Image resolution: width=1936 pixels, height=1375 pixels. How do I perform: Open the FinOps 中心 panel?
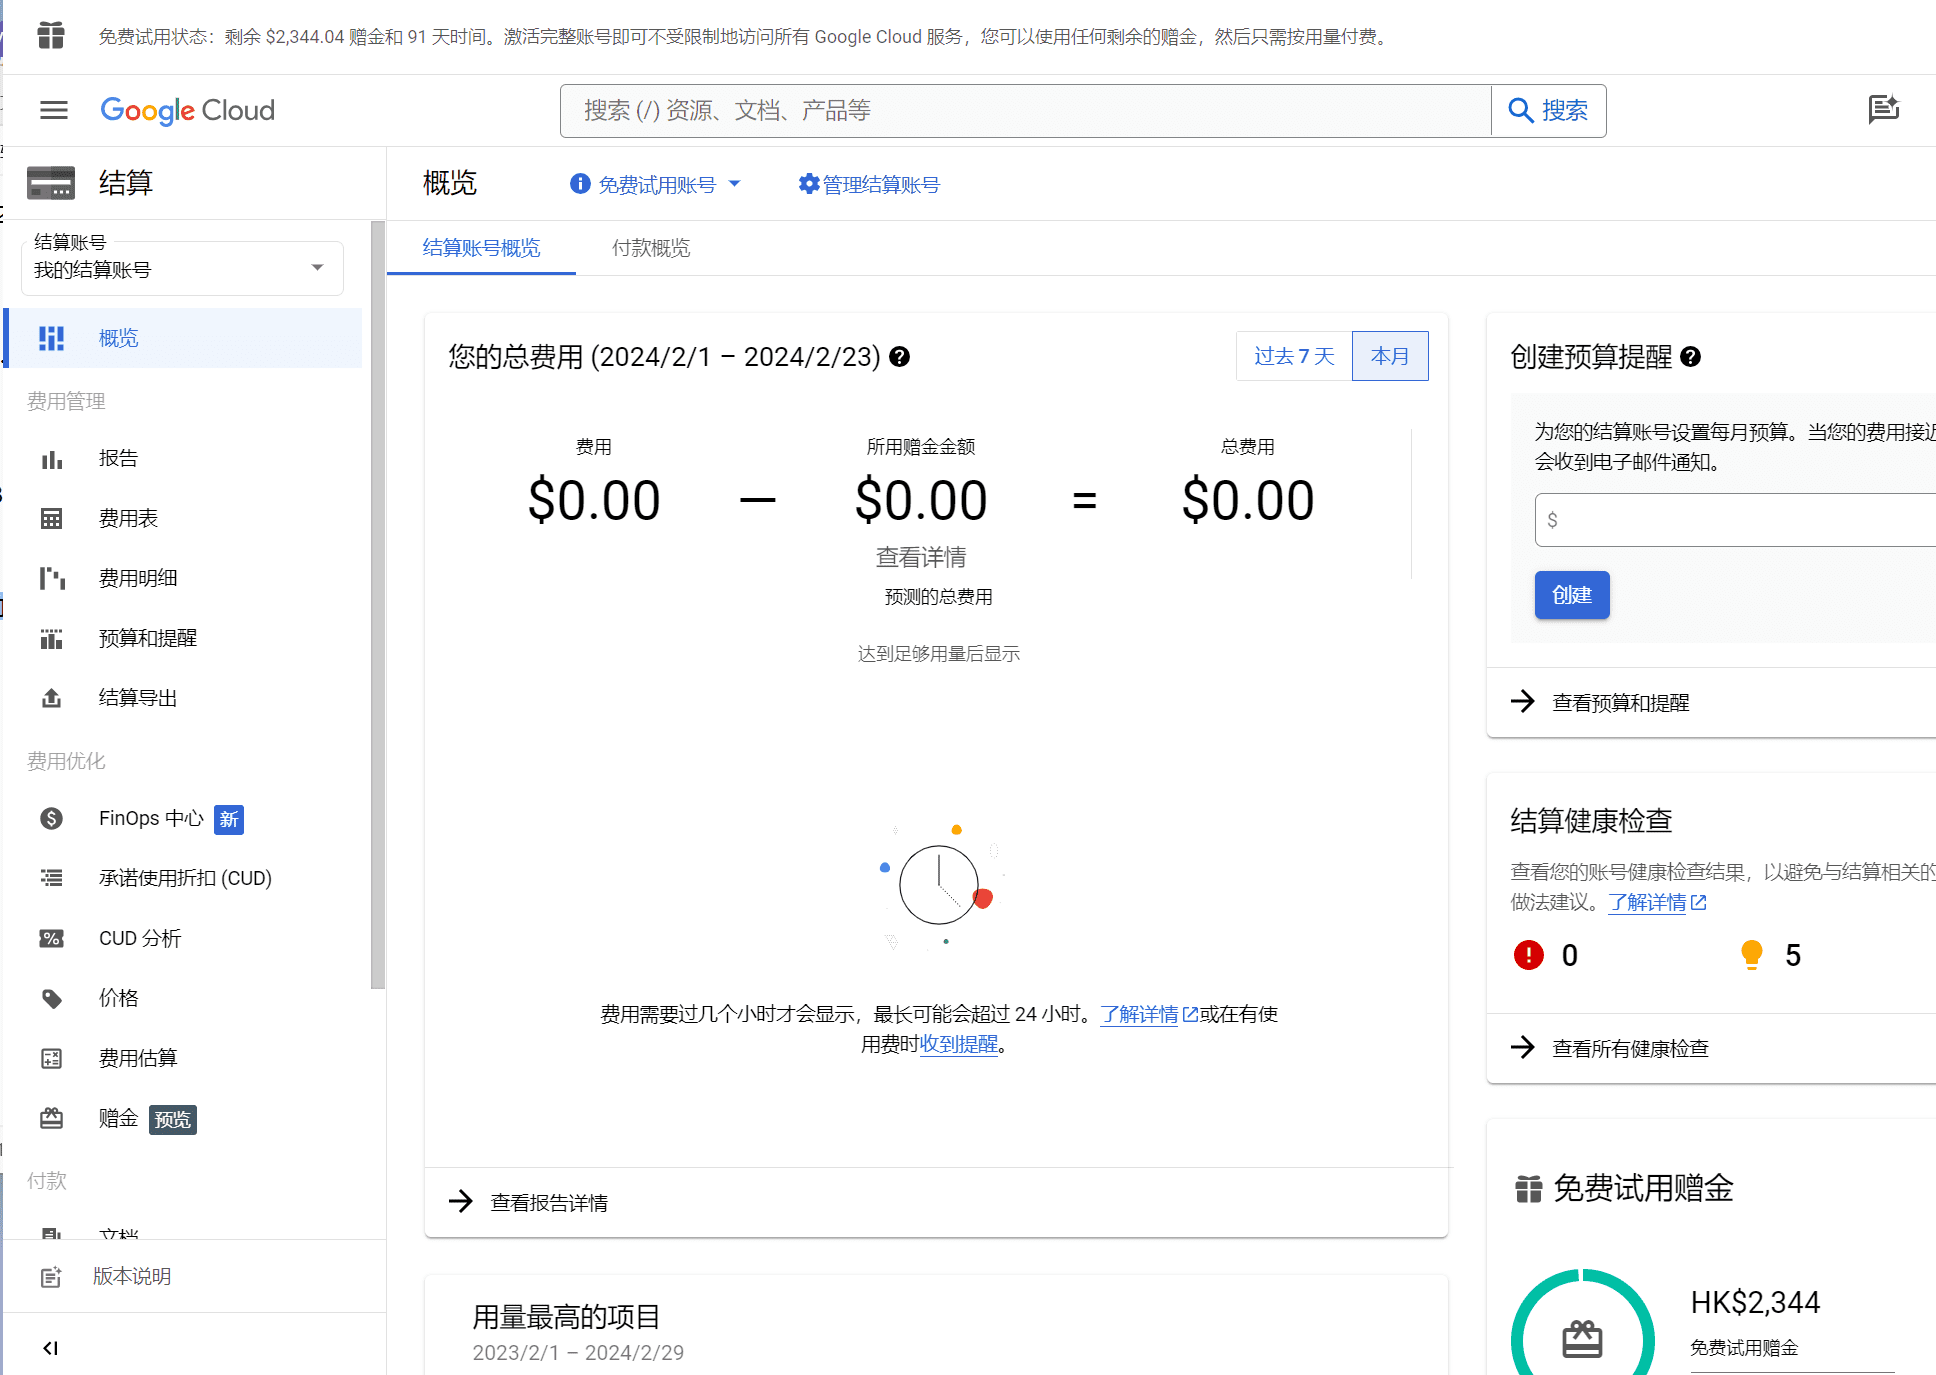pyautogui.click(x=150, y=818)
